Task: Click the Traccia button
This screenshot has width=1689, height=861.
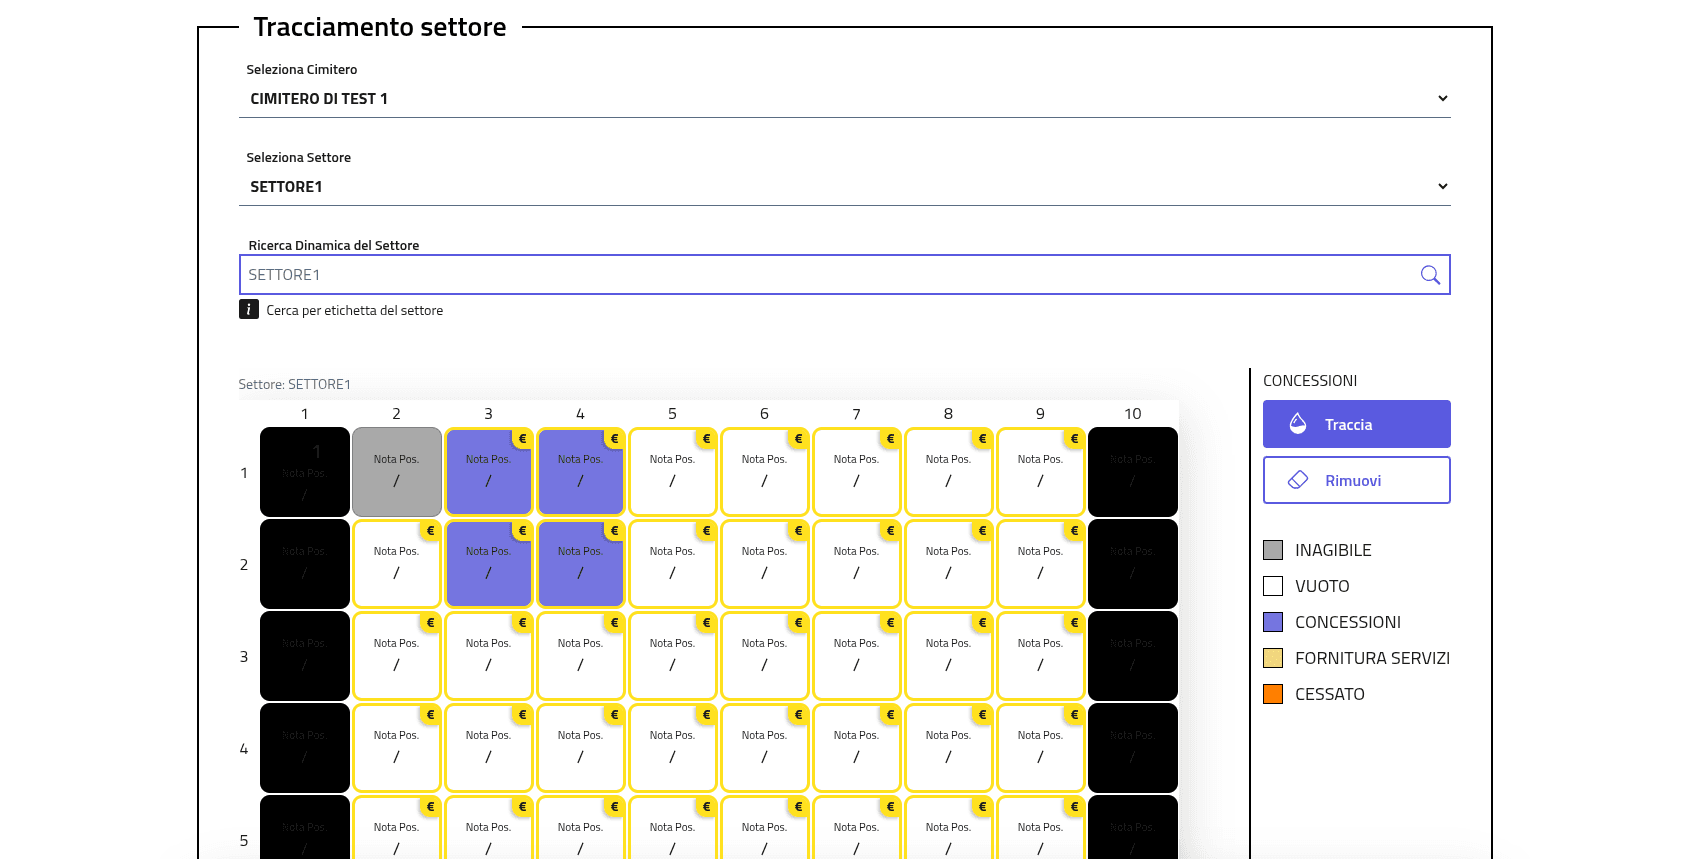Action: (1356, 424)
